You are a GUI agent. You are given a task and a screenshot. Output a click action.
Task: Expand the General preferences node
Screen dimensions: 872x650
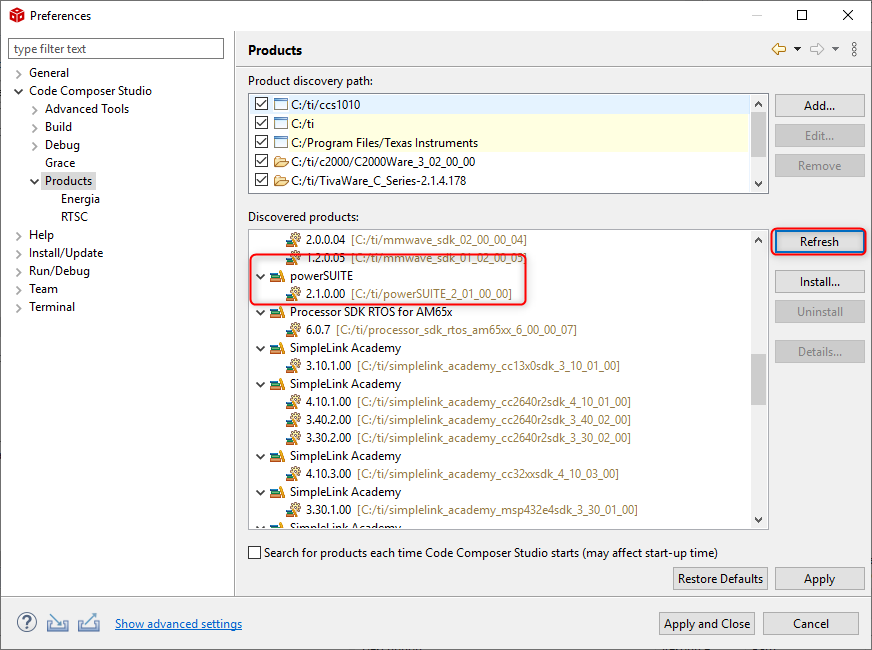pos(19,73)
